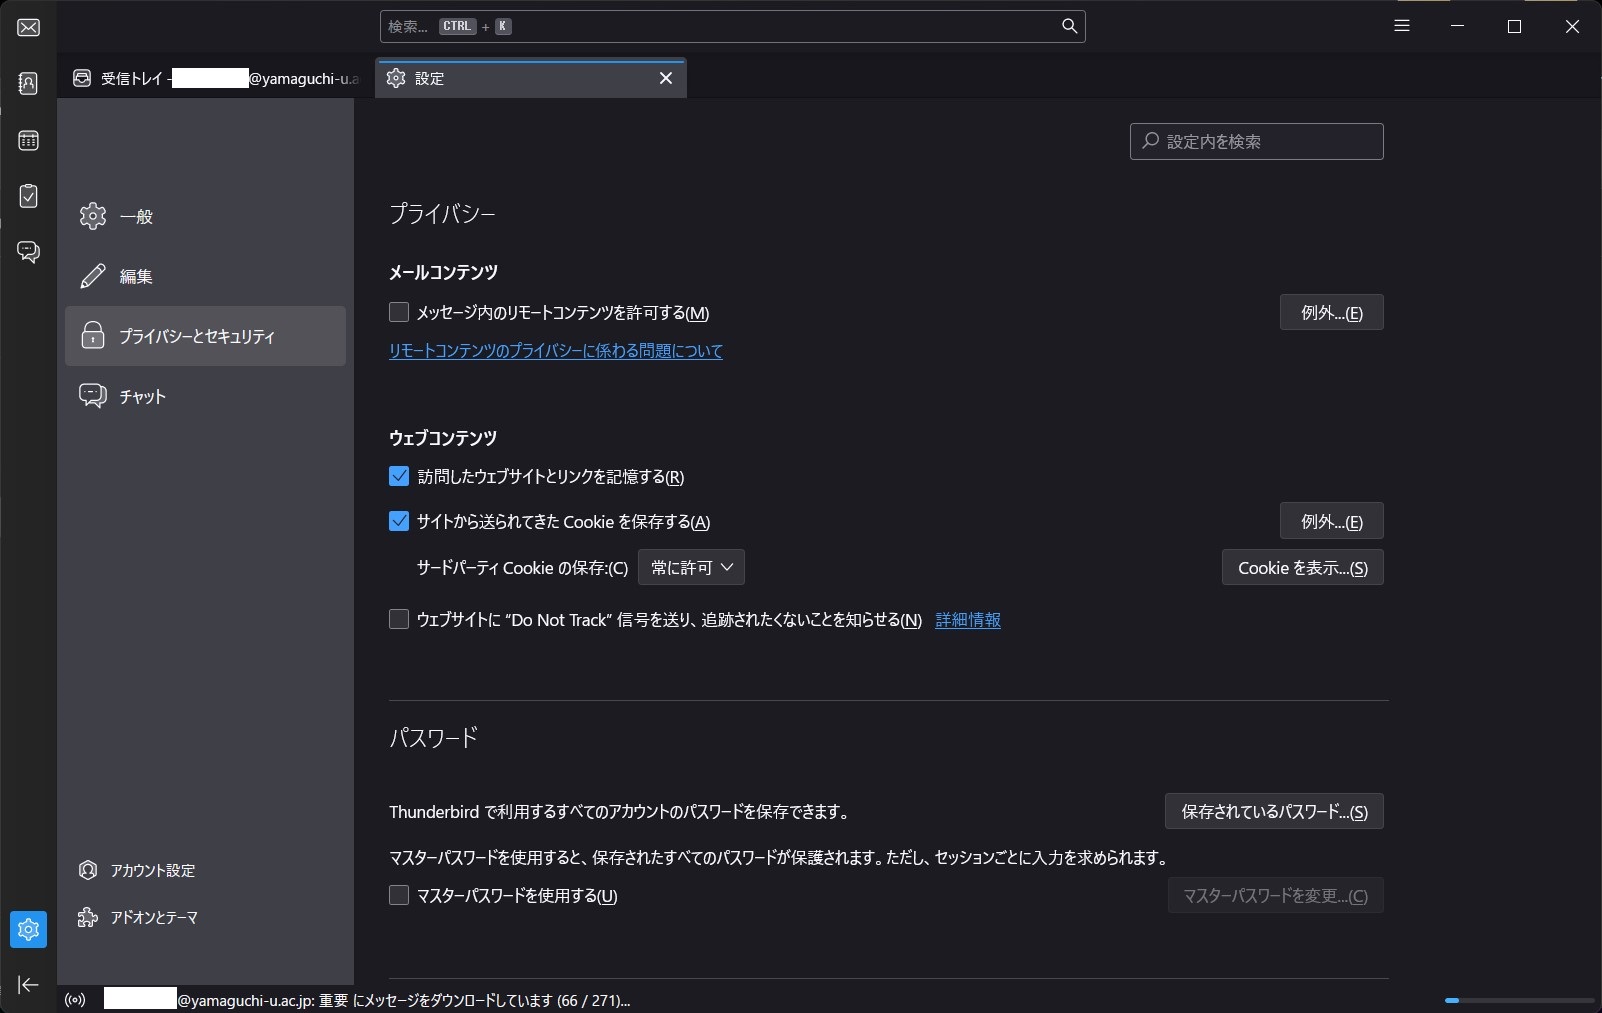Viewport: 1602px width, 1013px height.
Task: Expand third-party Cookie dropdown 常に許可
Action: coord(691,567)
